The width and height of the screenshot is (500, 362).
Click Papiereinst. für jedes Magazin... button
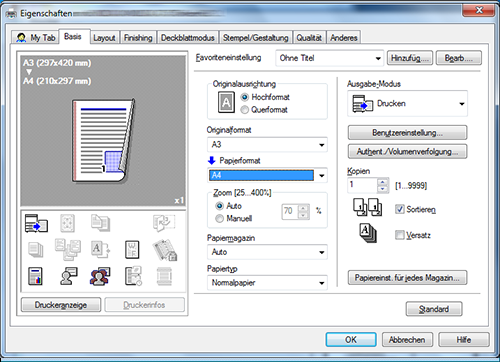click(407, 278)
